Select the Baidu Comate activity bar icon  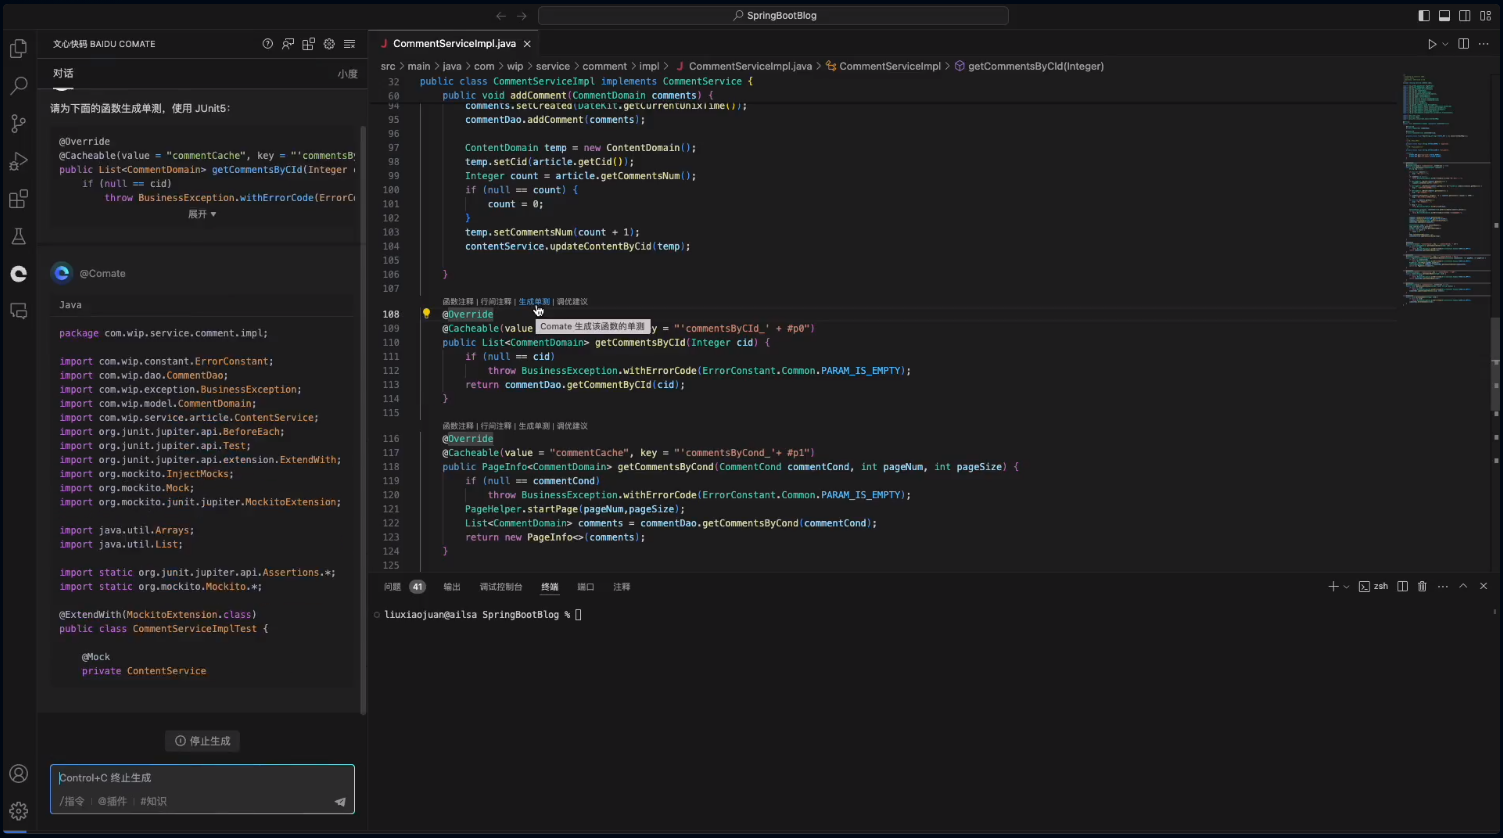click(18, 274)
